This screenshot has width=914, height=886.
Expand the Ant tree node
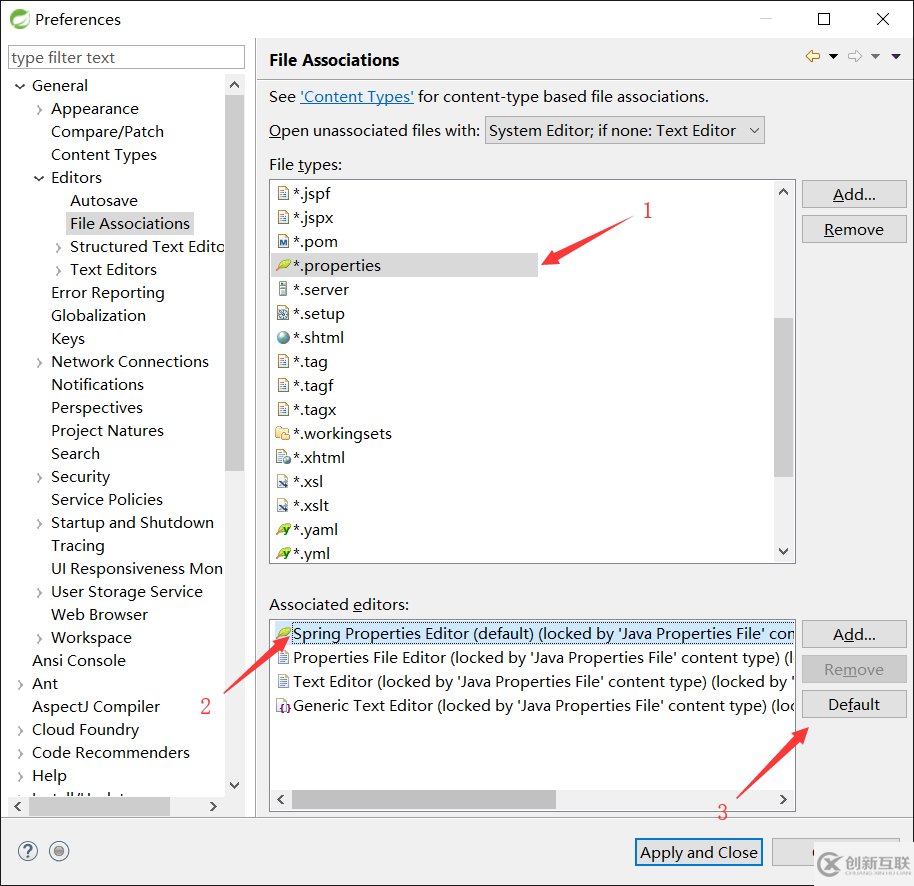pos(20,684)
